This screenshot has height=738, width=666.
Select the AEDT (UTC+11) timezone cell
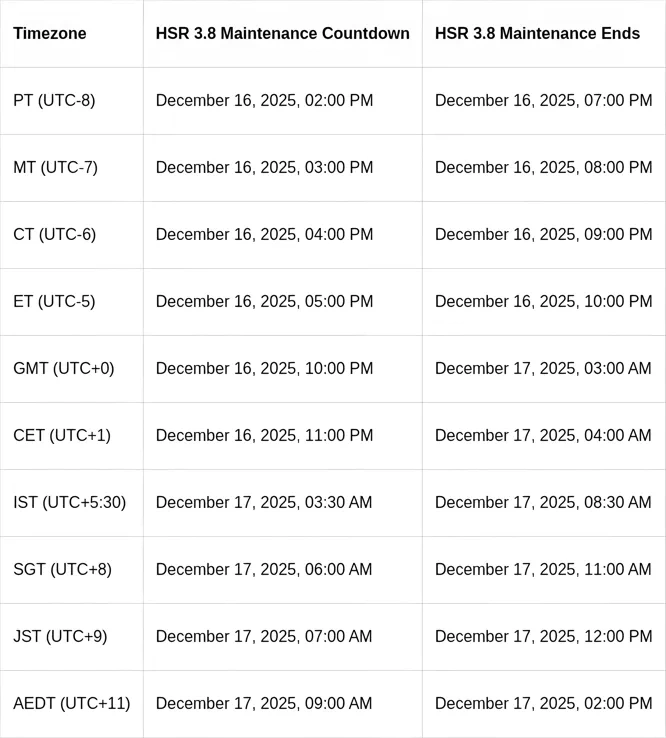[72, 704]
